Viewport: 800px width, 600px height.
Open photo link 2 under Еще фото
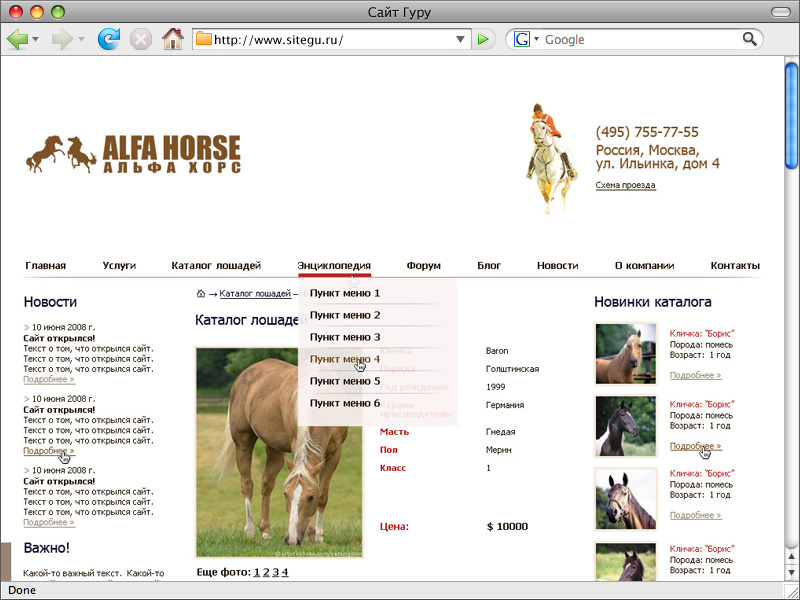point(266,572)
